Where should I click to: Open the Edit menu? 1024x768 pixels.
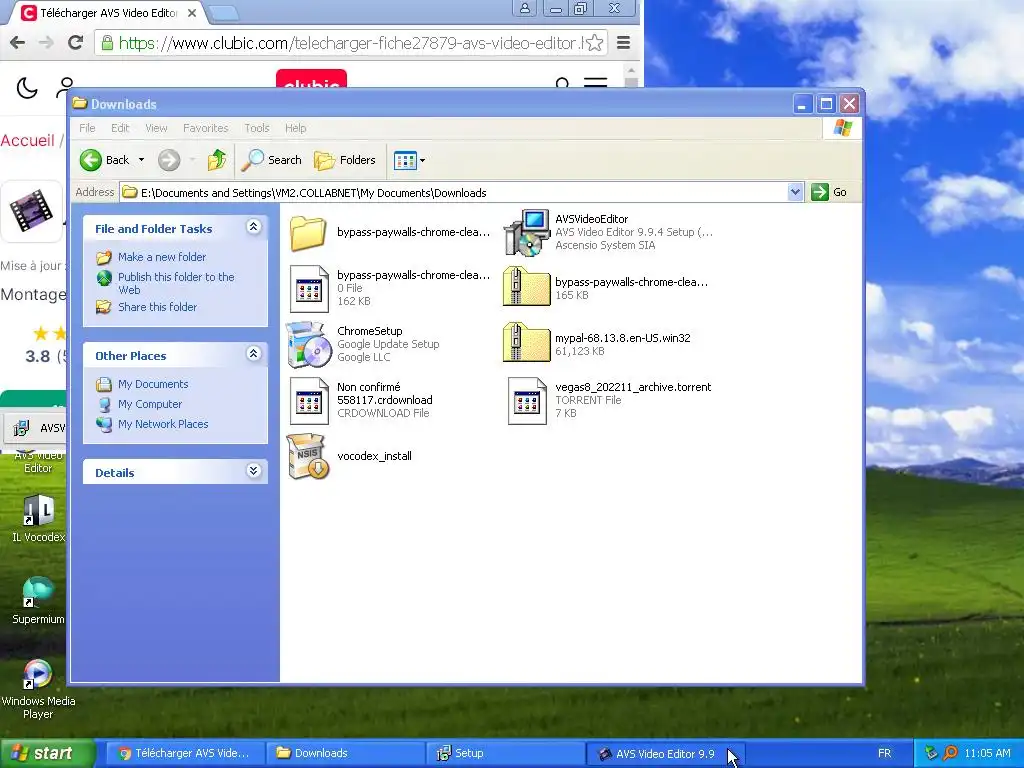click(120, 128)
